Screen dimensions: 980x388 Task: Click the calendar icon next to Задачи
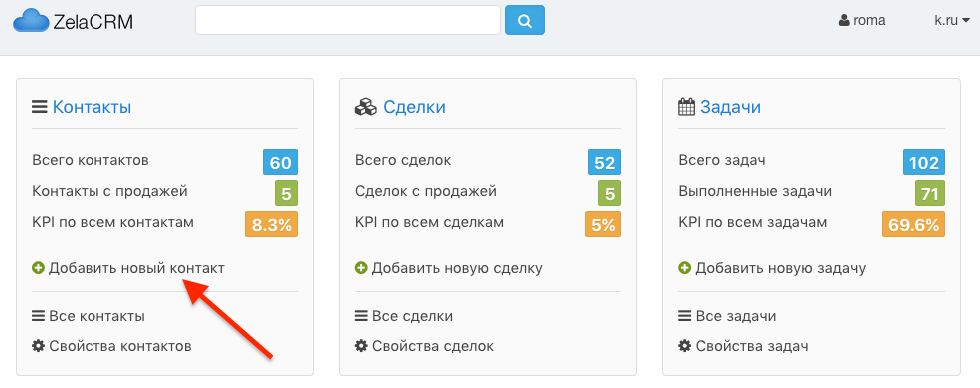[687, 107]
